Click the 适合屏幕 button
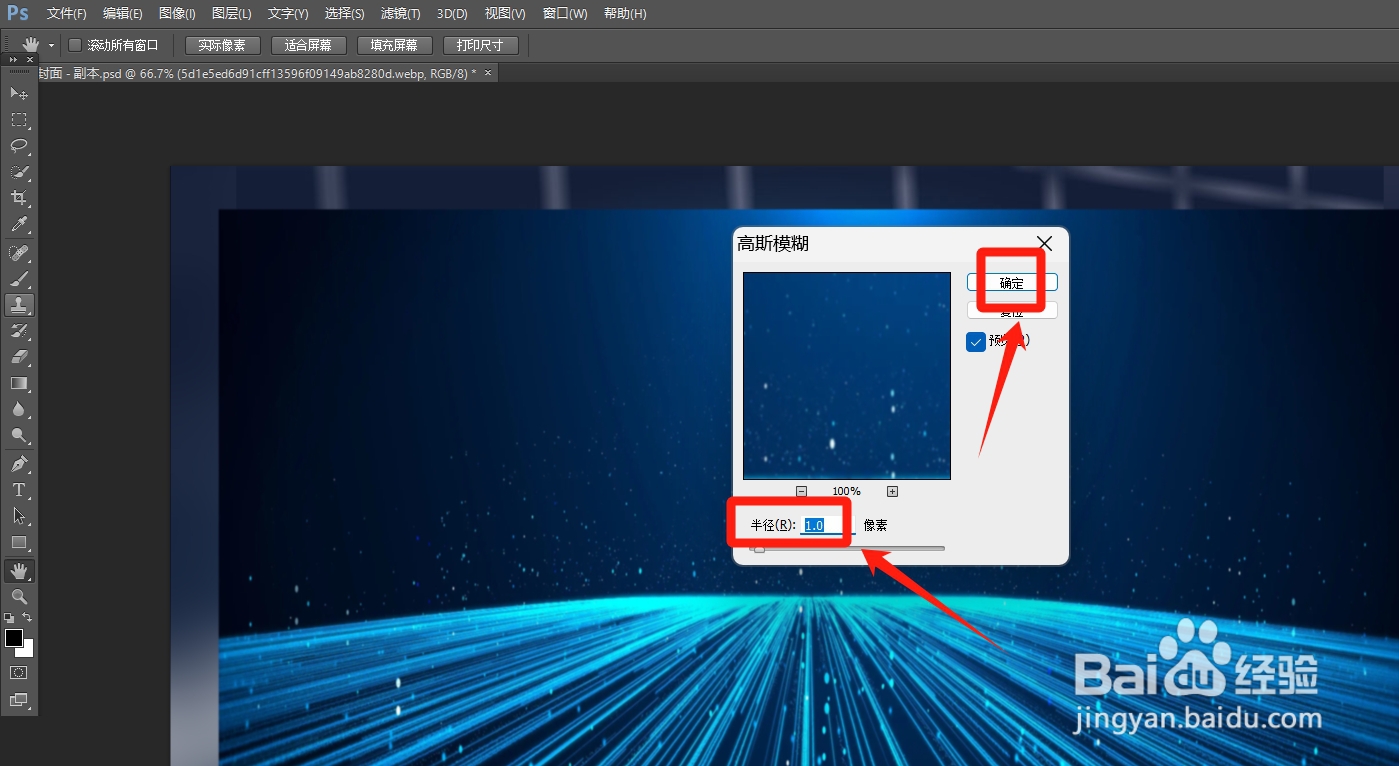Image resolution: width=1399 pixels, height=766 pixels. click(x=308, y=45)
